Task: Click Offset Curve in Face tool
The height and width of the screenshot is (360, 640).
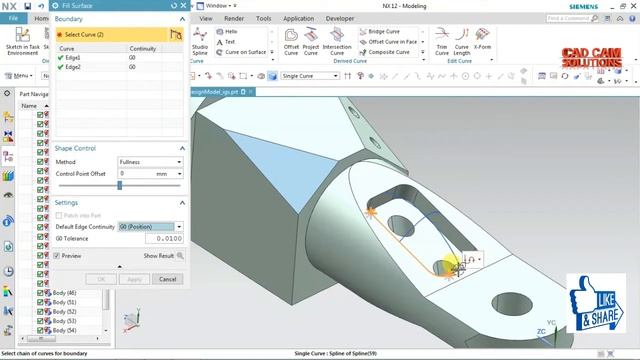Action: pyautogui.click(x=388, y=42)
